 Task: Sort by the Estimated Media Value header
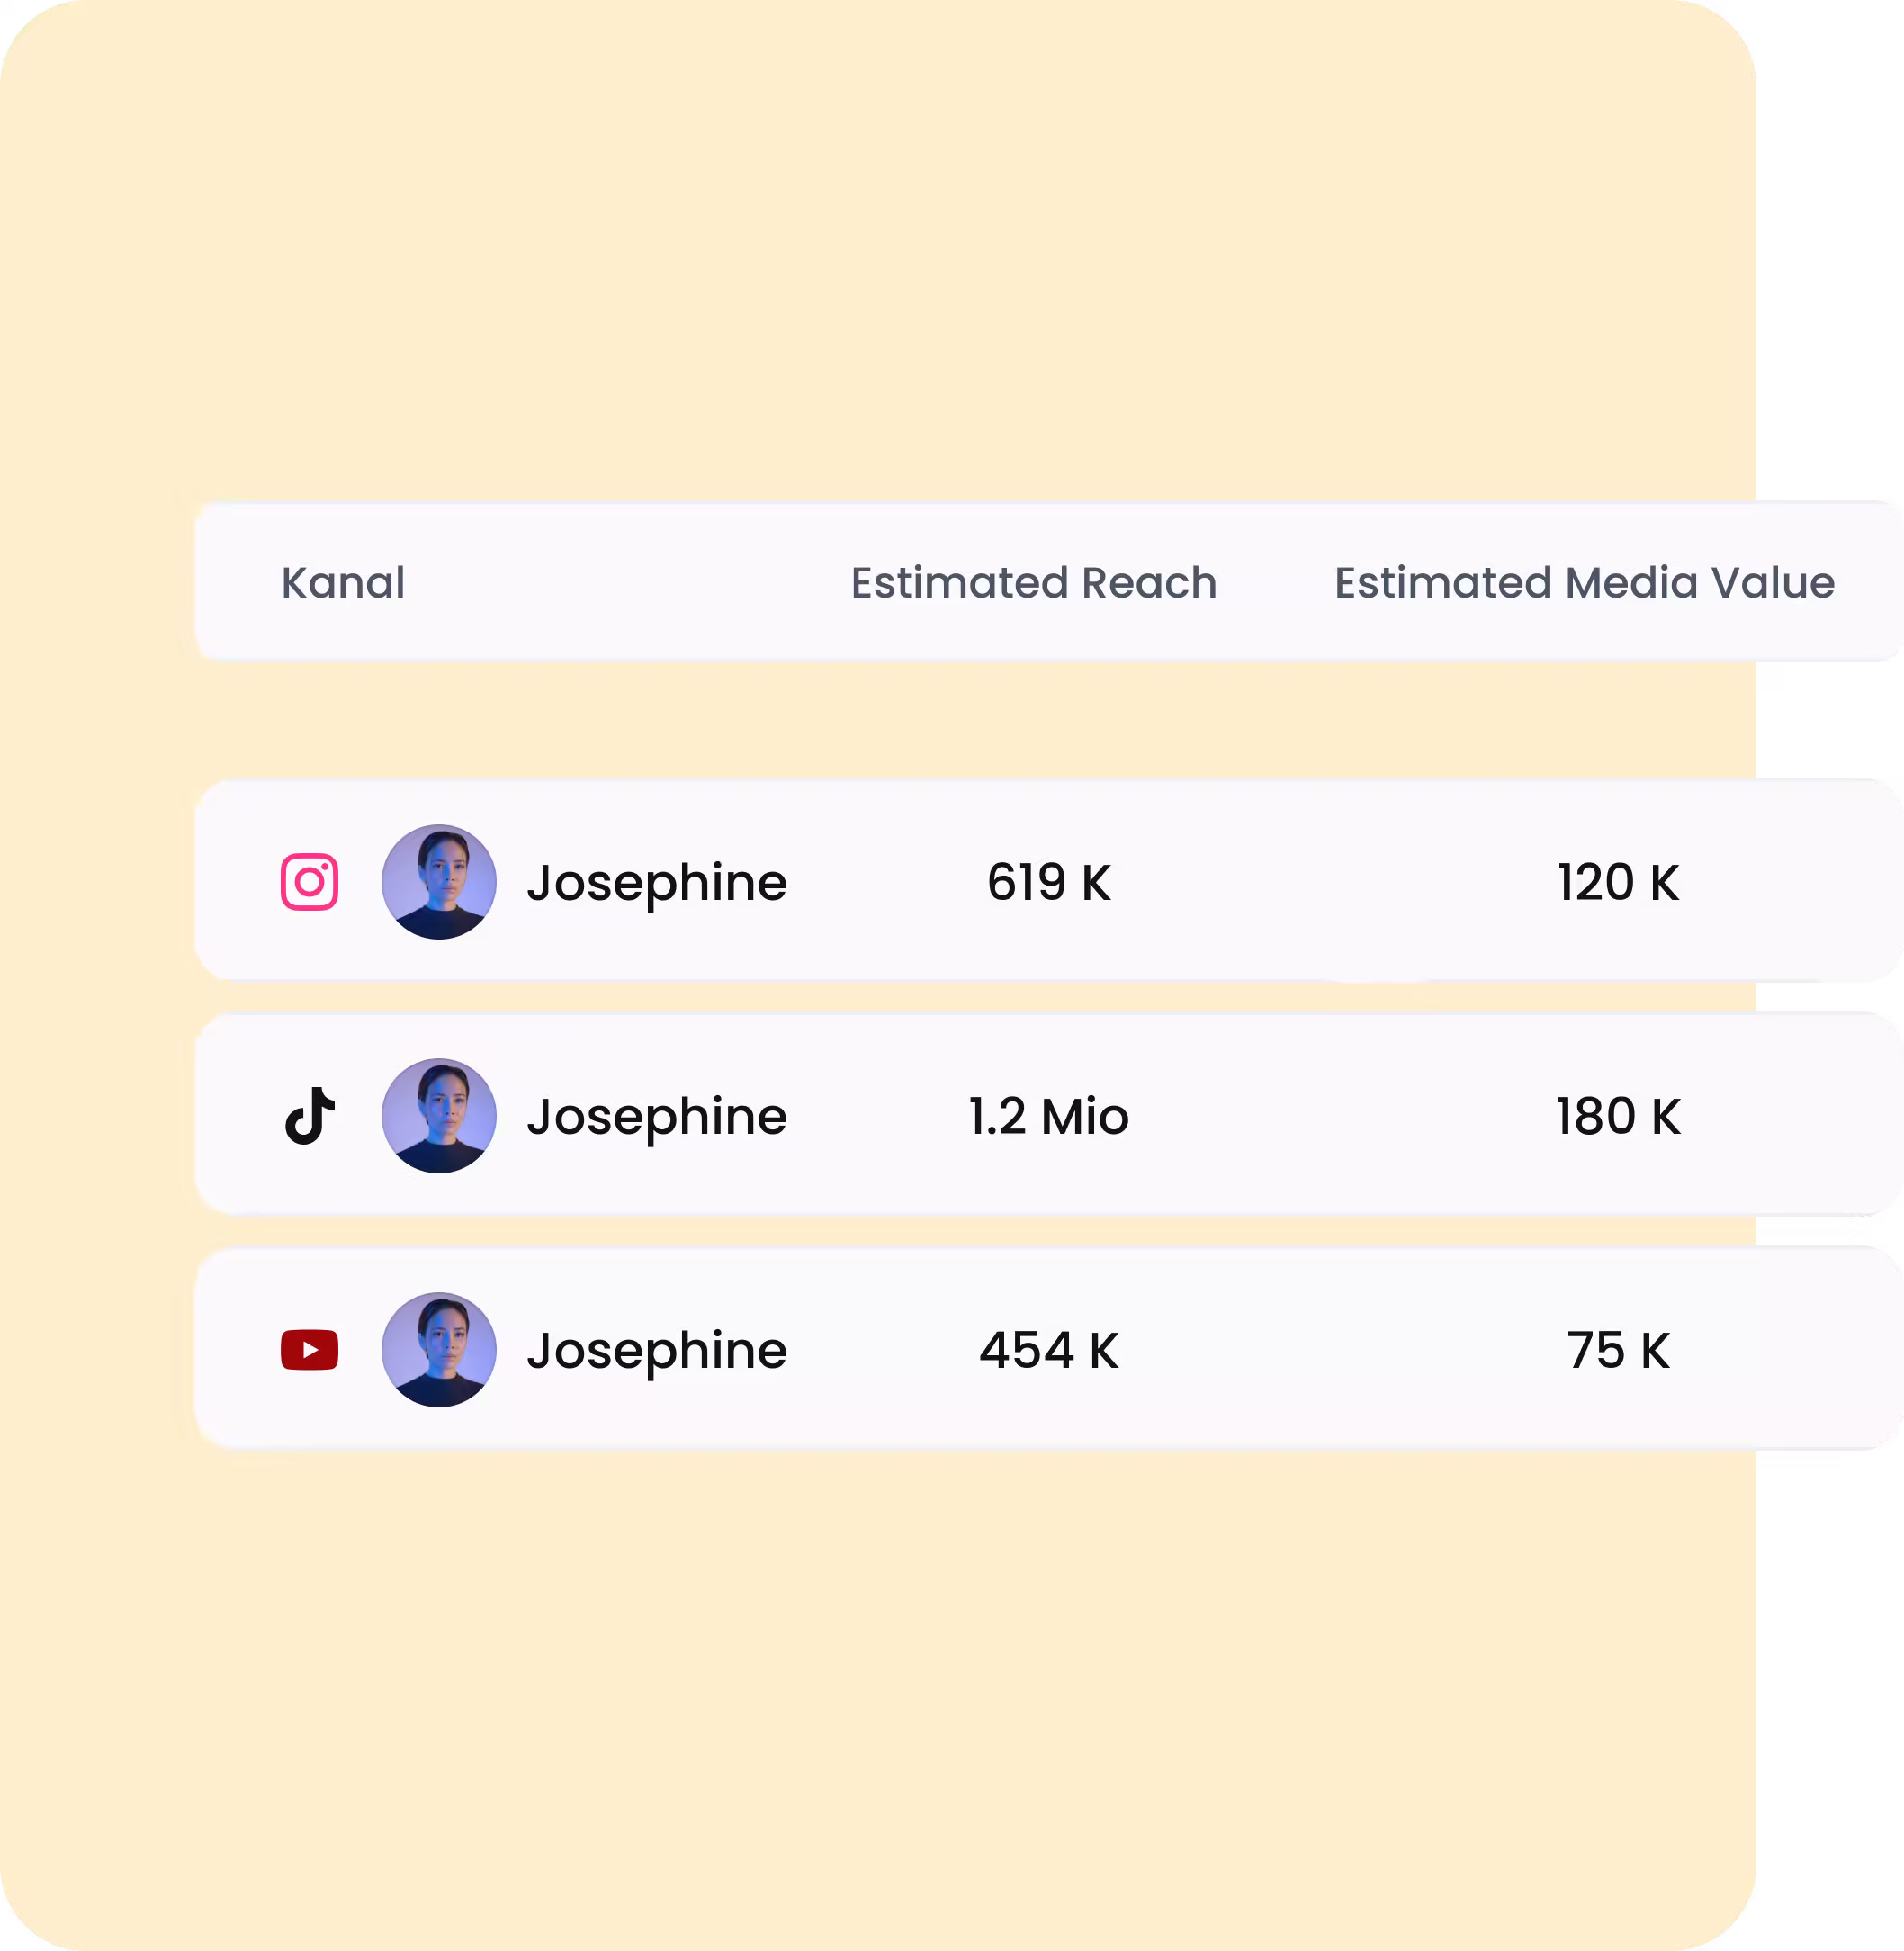(x=1584, y=582)
